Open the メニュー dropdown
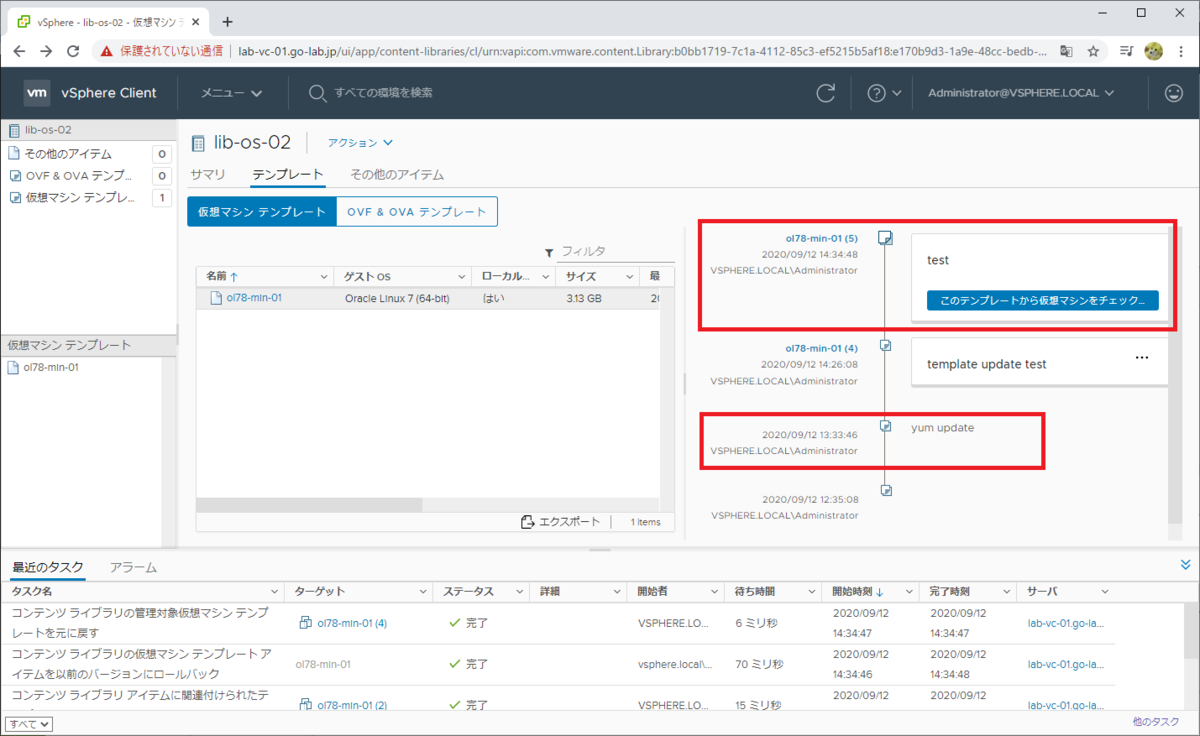 (231, 93)
